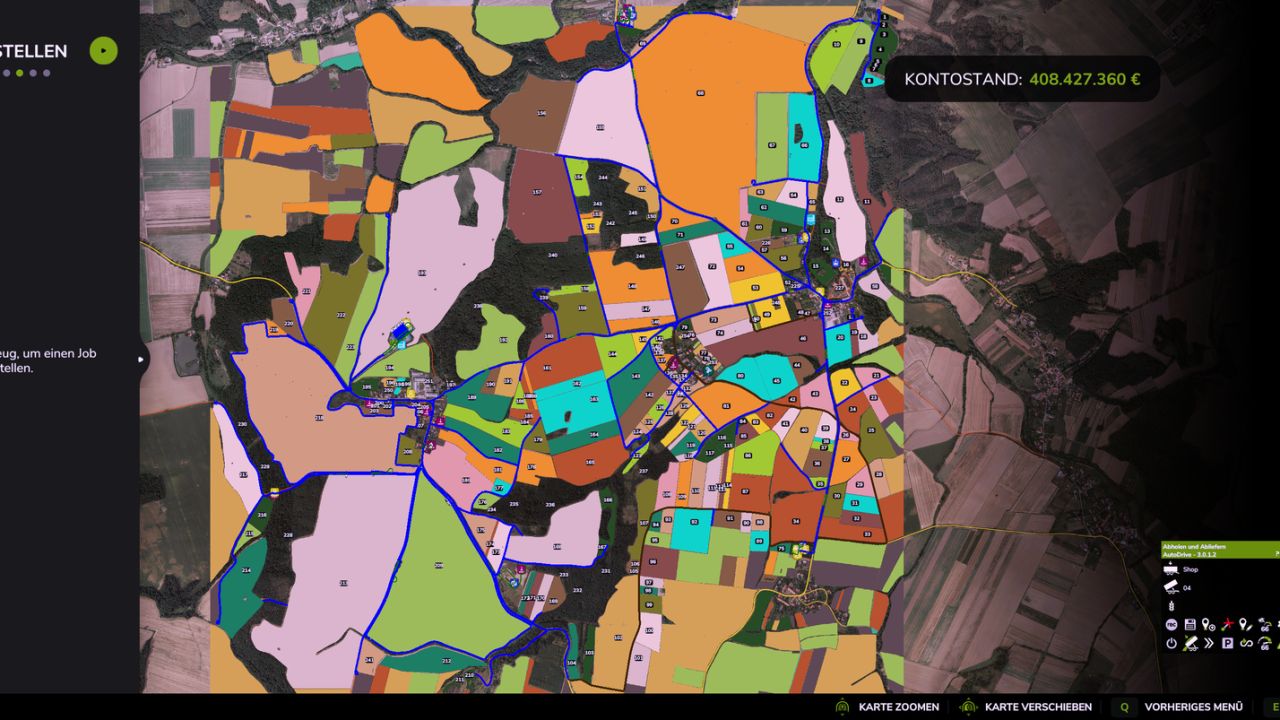1280x720 pixels.
Task: Click the double chevron icon in AutoDrive
Action: coord(1208,643)
